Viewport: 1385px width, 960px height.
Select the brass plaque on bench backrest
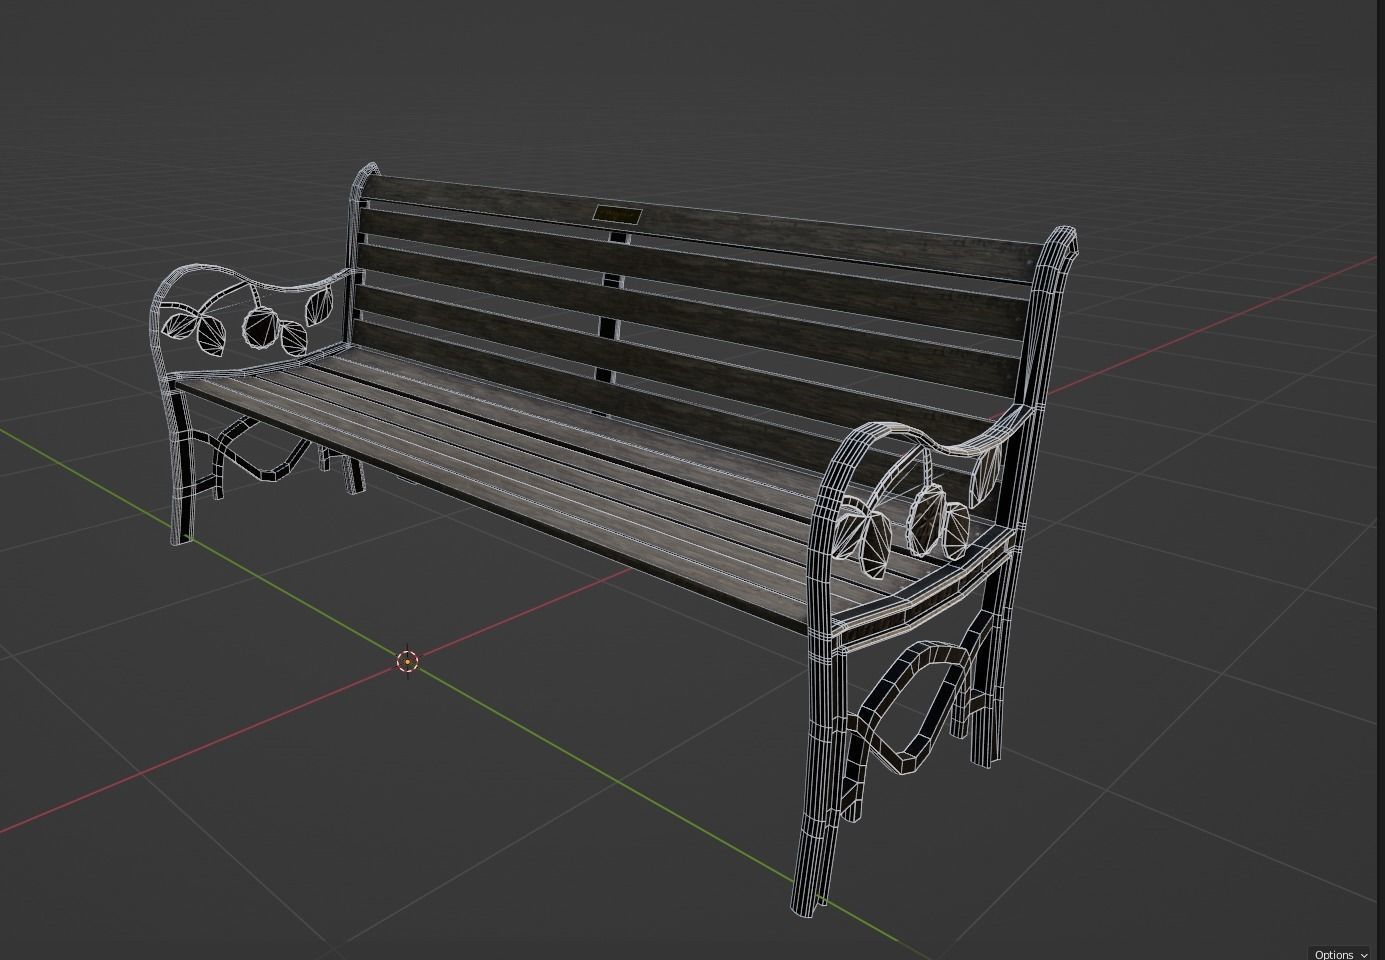click(617, 214)
